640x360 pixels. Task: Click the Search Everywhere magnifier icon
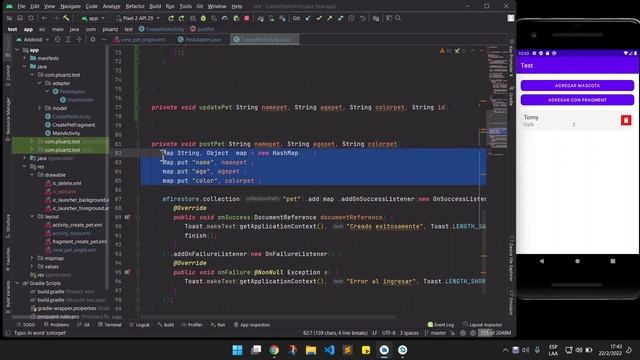point(398,18)
